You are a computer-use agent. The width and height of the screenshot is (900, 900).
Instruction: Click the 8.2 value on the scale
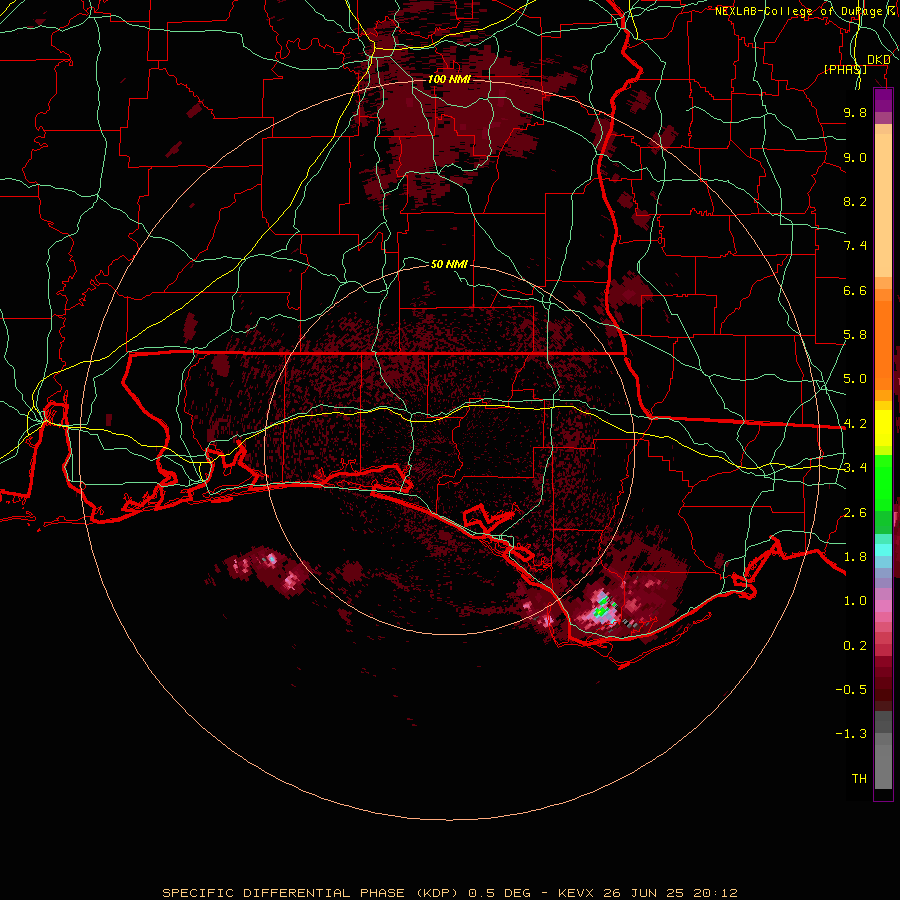point(855,201)
